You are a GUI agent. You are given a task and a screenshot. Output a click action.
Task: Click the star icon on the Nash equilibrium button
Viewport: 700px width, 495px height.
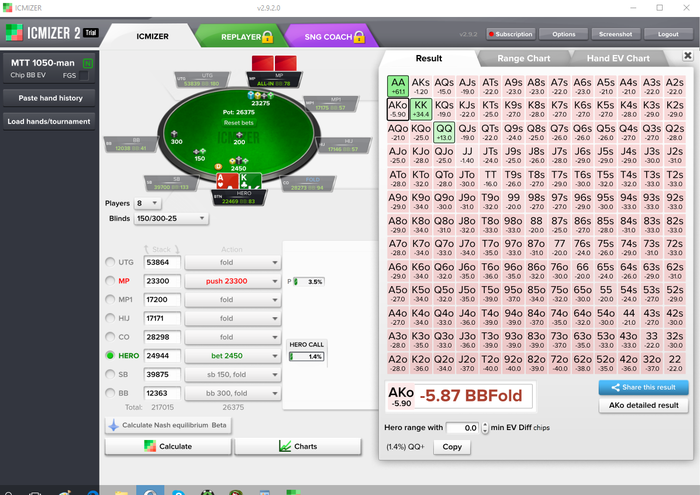pyautogui.click(x=113, y=425)
